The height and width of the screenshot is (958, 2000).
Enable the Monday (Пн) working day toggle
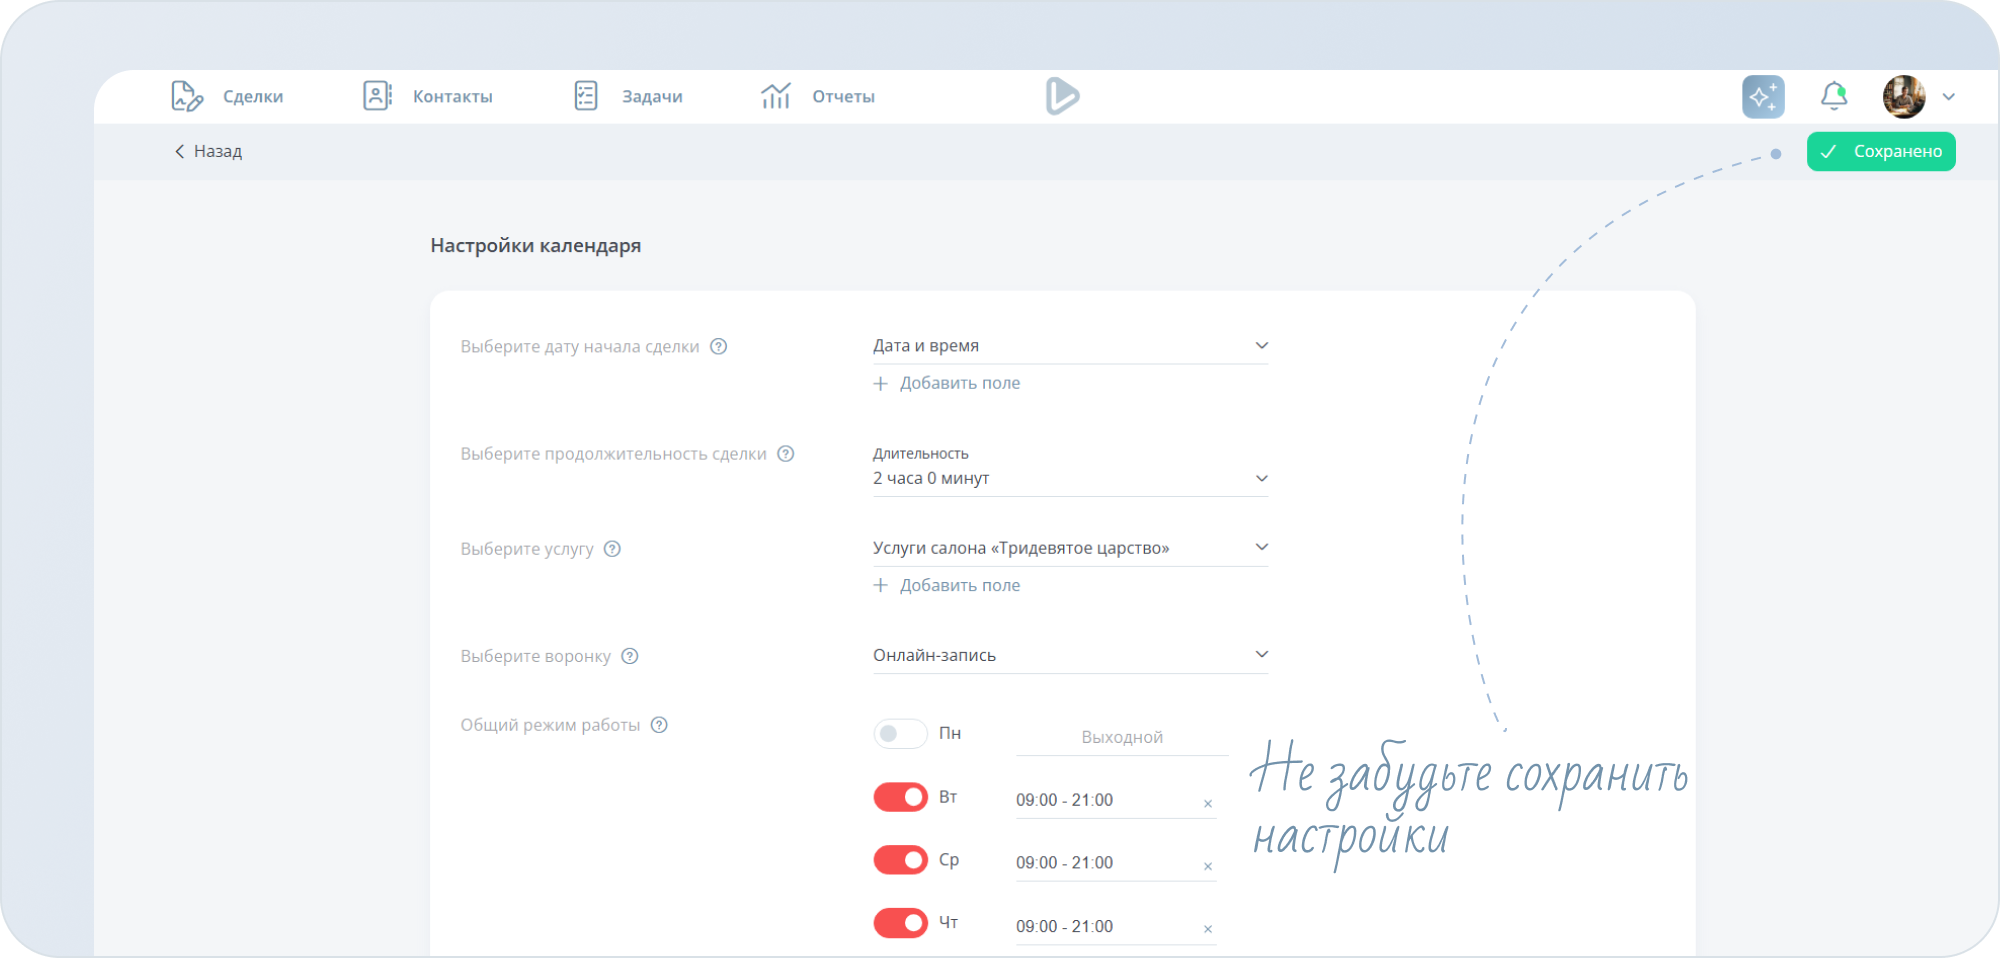[900, 734]
